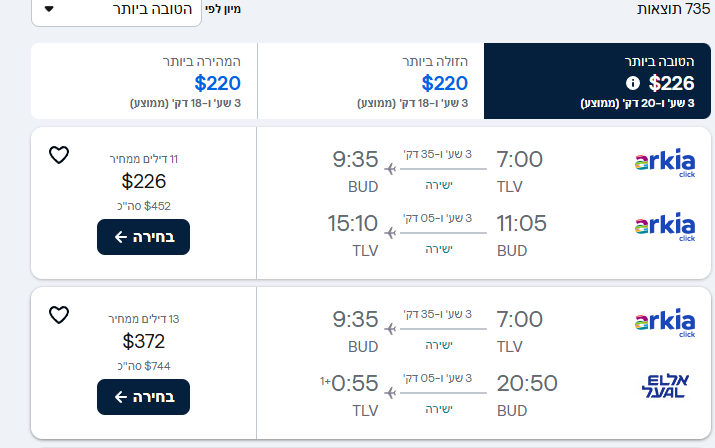Save the $226 Arkia flight with heart icon
715x448 pixels.
(x=59, y=155)
